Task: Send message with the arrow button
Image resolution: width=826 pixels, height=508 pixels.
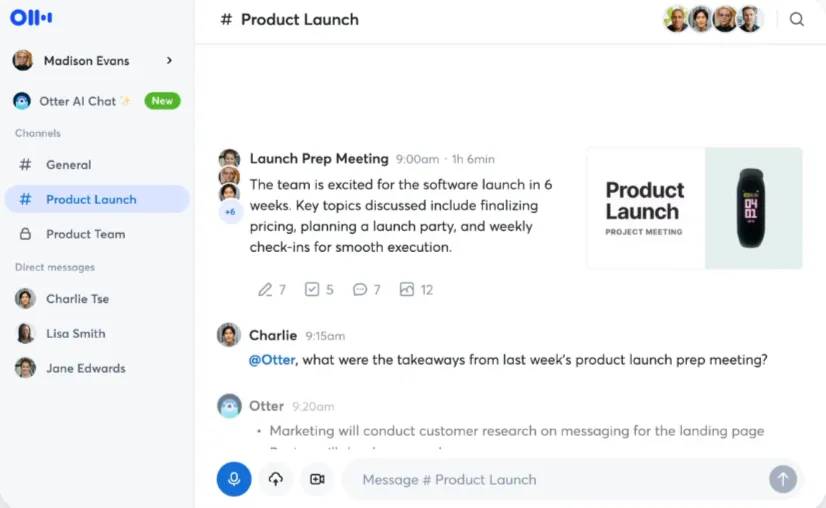Action: click(x=783, y=479)
